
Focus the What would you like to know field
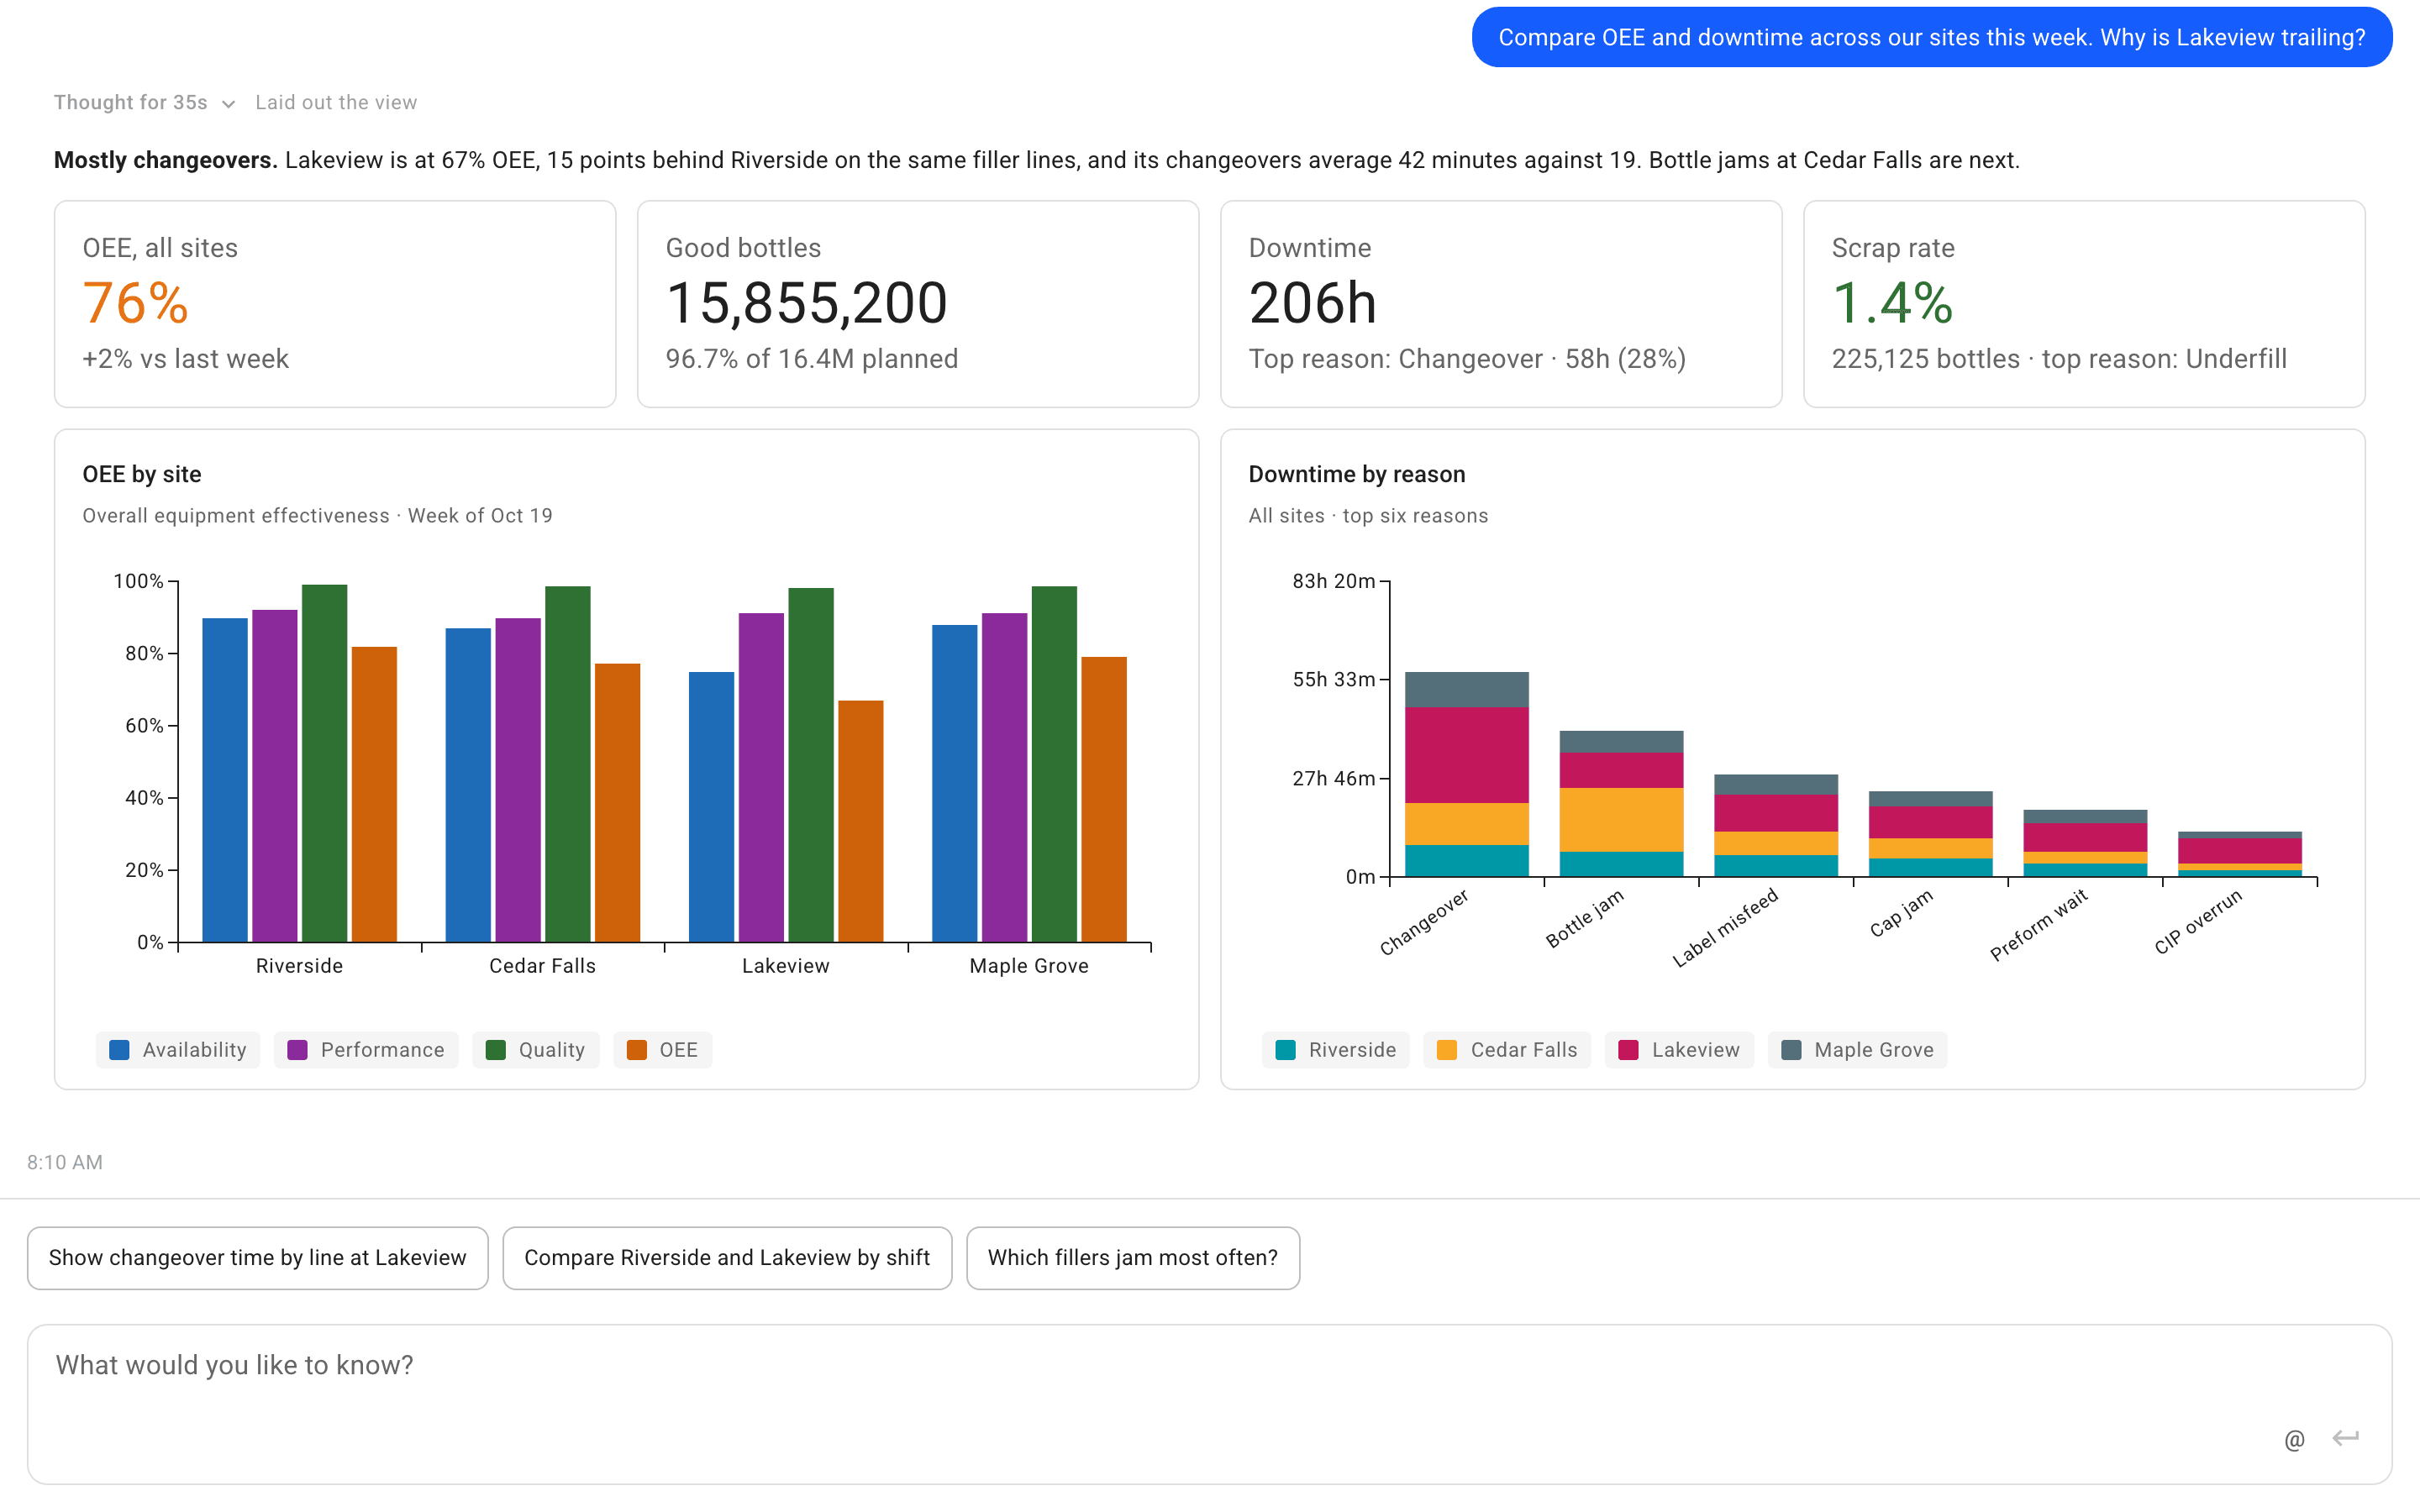[x=1209, y=1404]
